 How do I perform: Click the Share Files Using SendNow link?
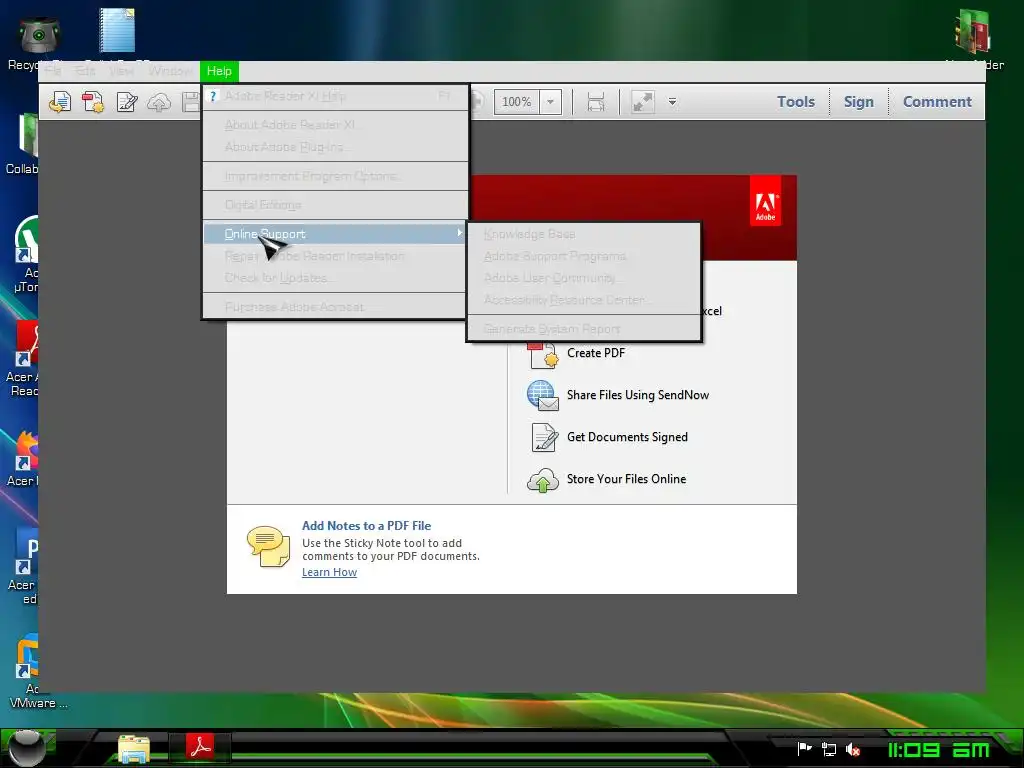(x=637, y=395)
